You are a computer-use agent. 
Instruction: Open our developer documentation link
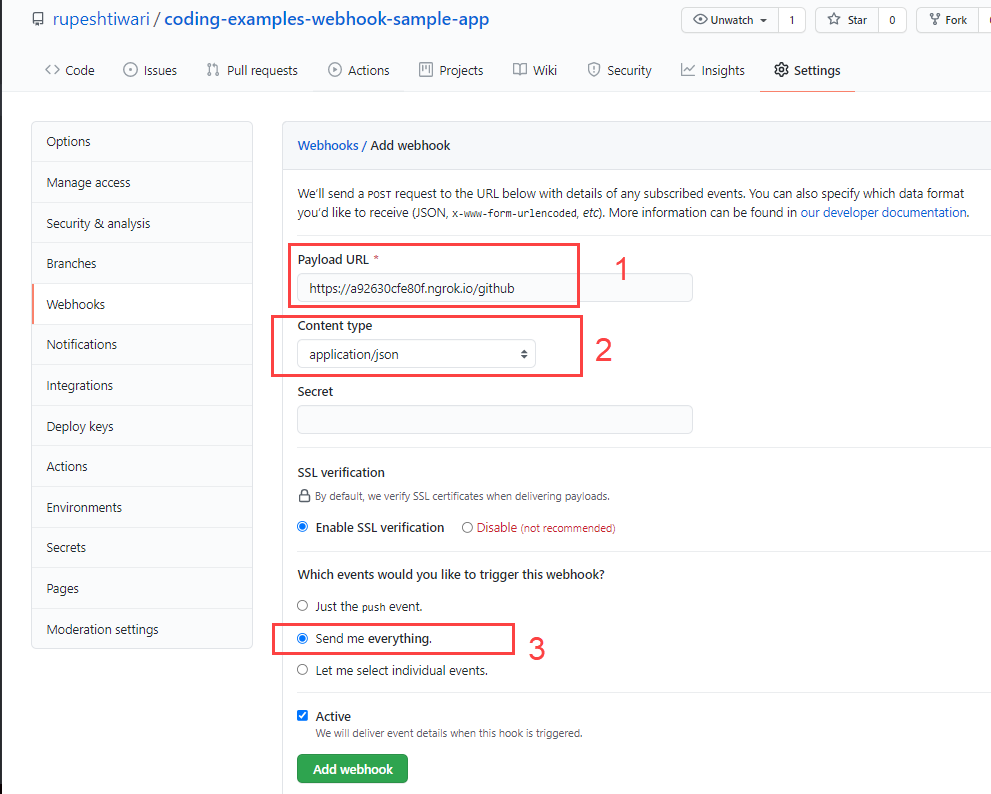(884, 212)
